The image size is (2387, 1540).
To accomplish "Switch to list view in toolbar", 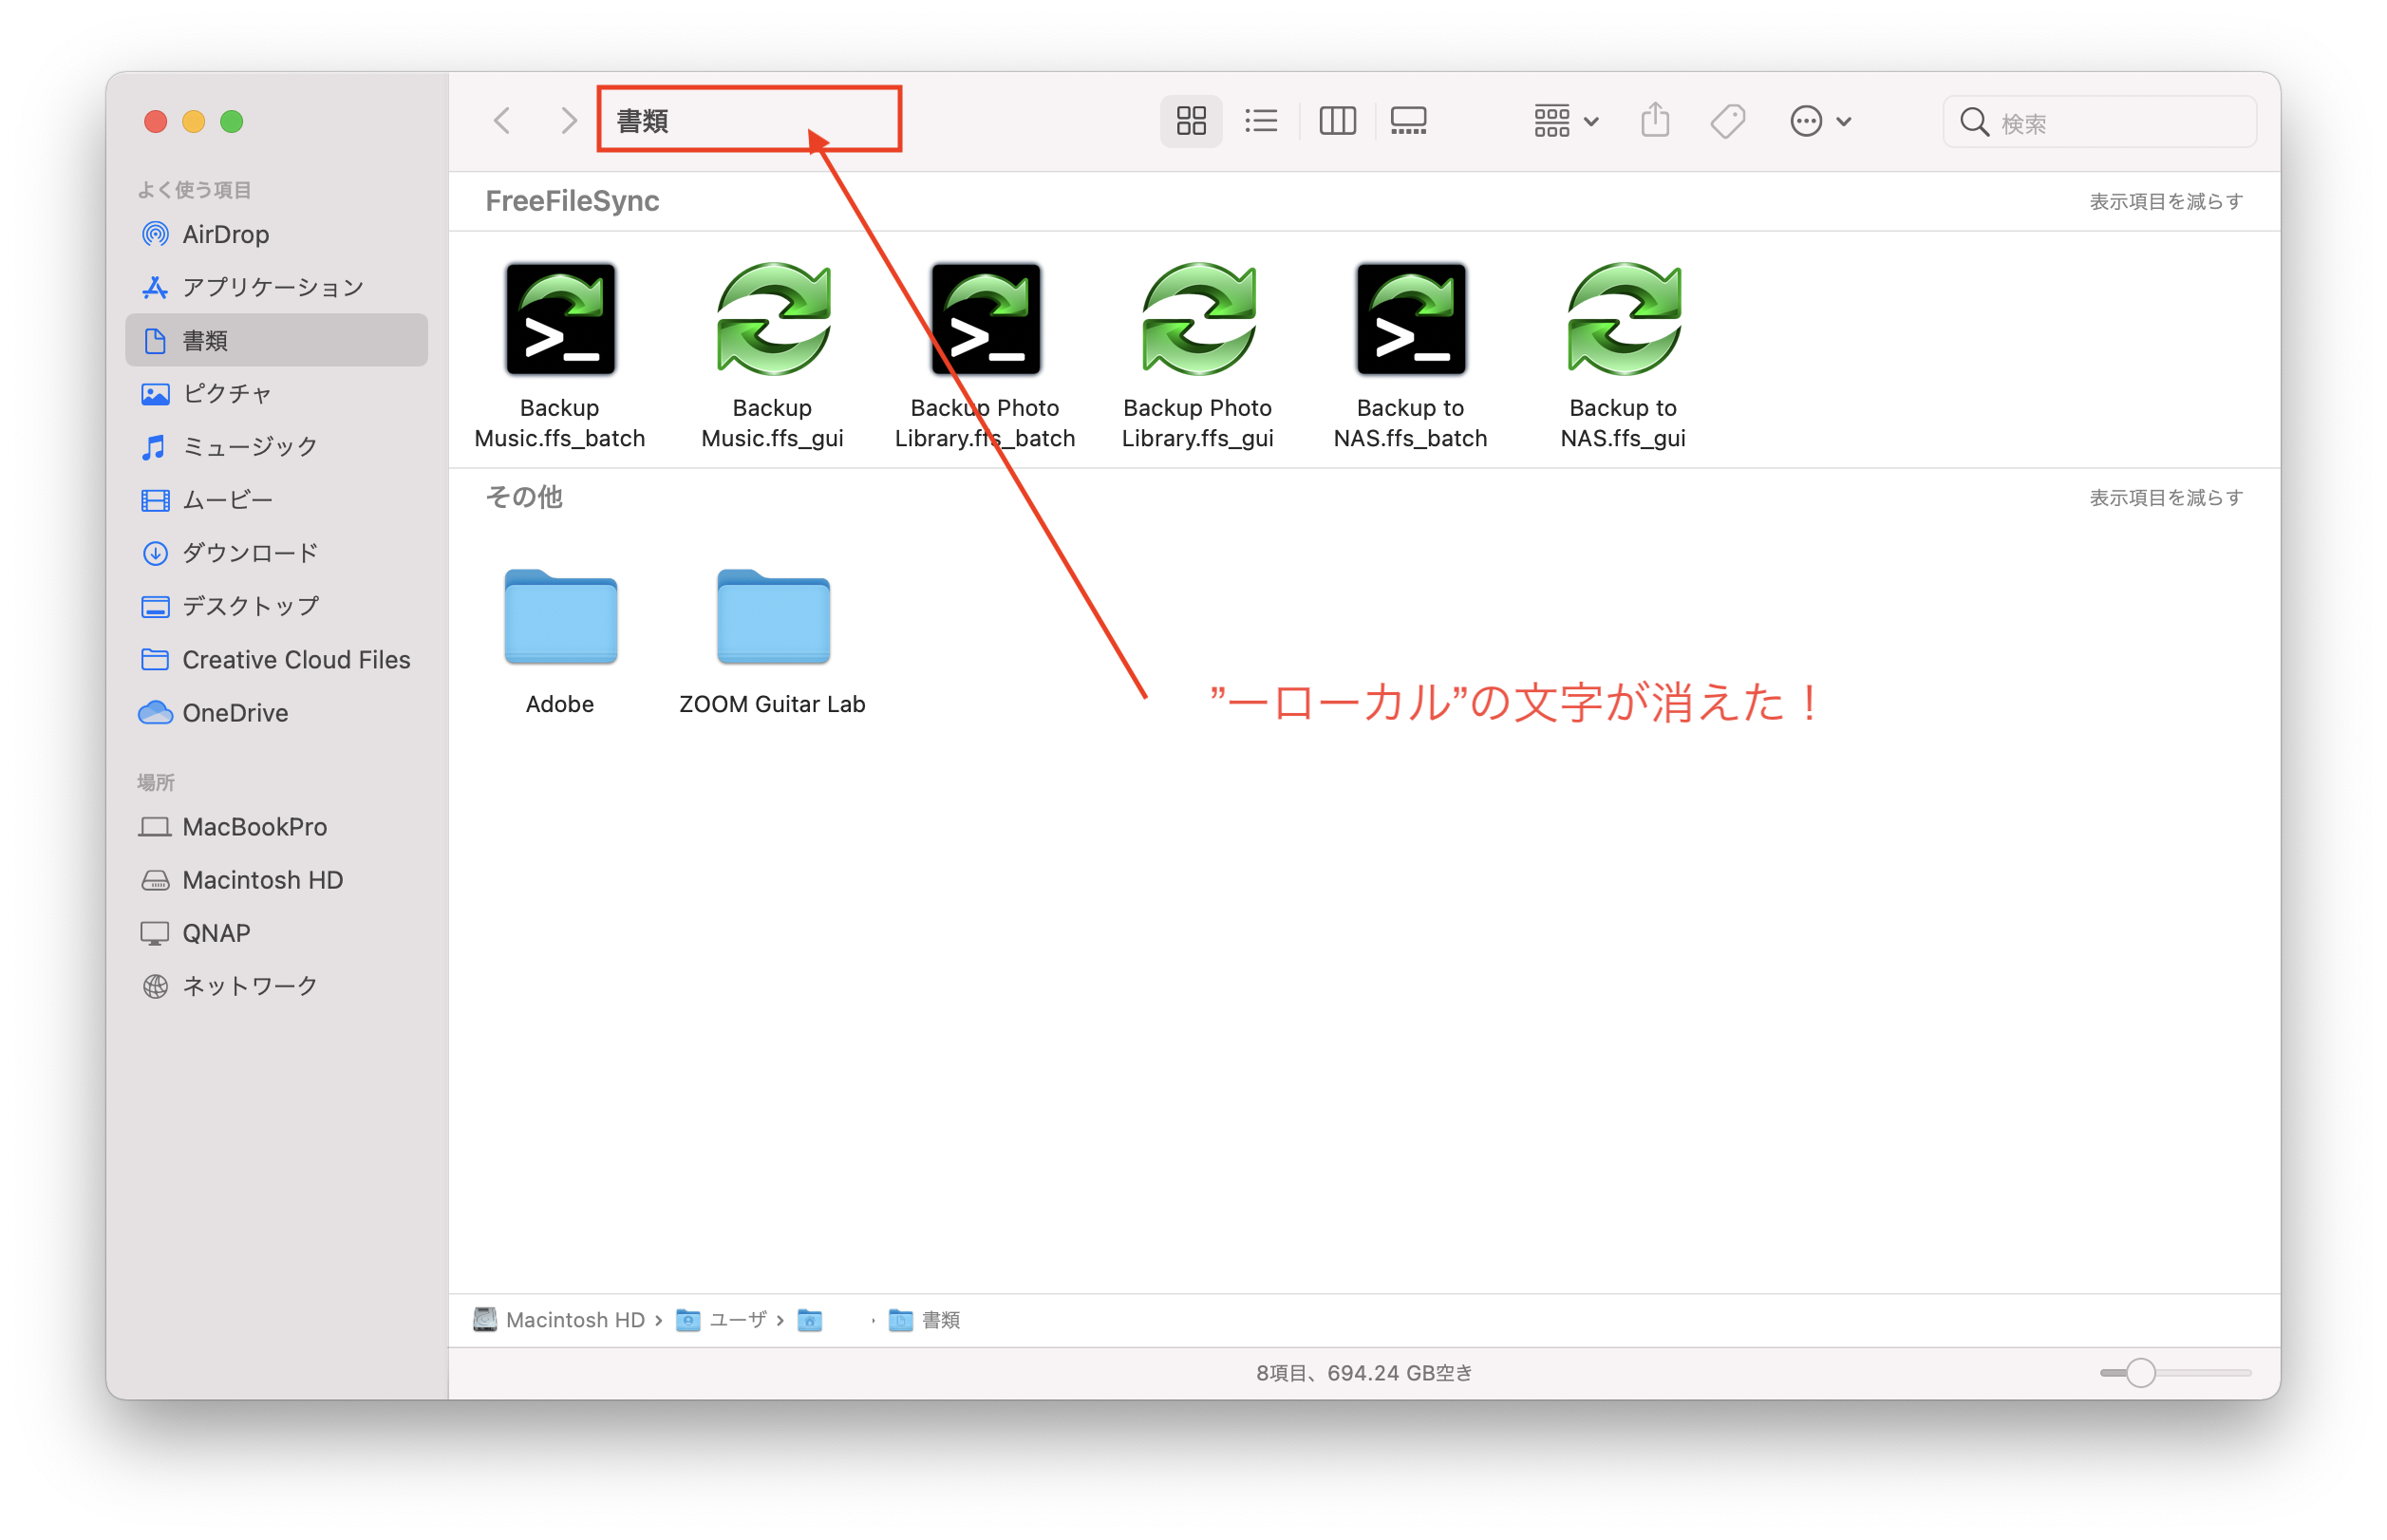I will pos(1261,121).
